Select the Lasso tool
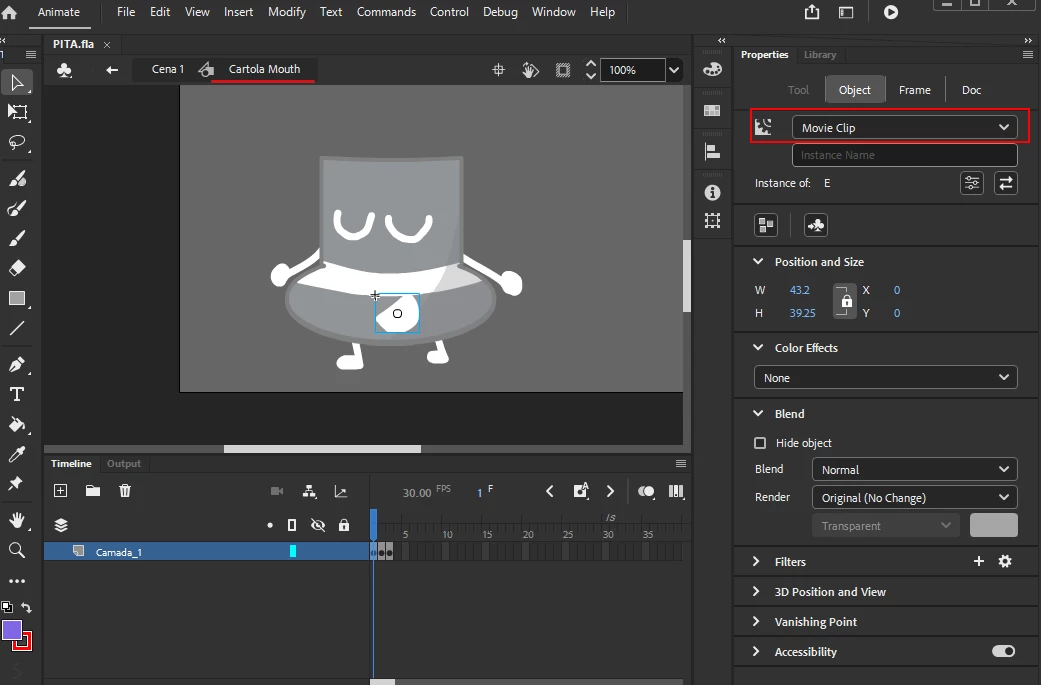This screenshot has width=1041, height=685. click(x=17, y=142)
